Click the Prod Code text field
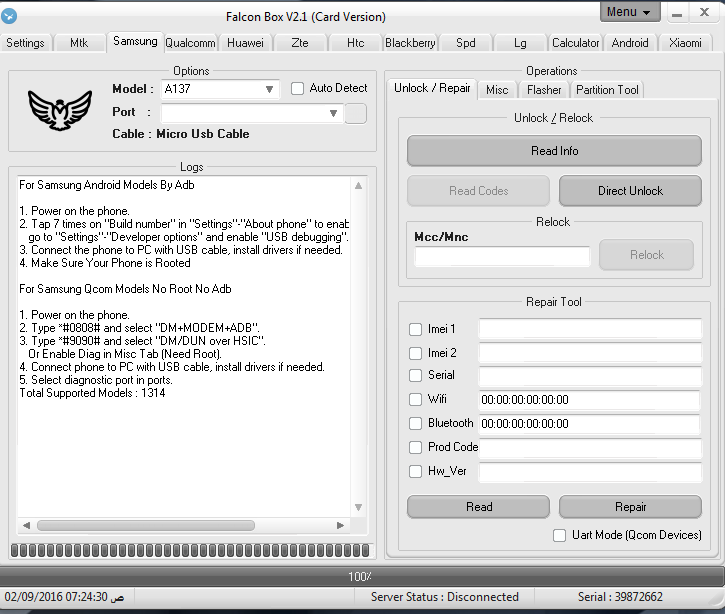The image size is (725, 614). click(x=590, y=448)
